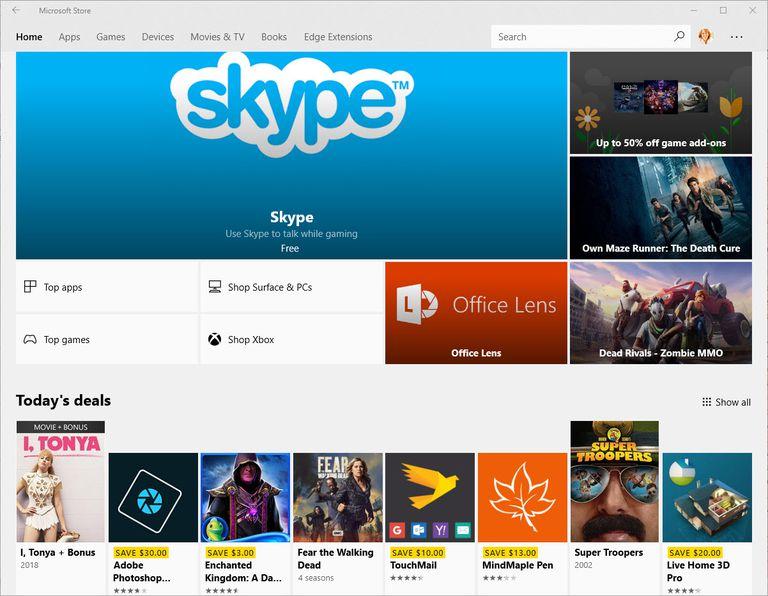
Task: Click the Xbox logo icon
Action: 215,339
